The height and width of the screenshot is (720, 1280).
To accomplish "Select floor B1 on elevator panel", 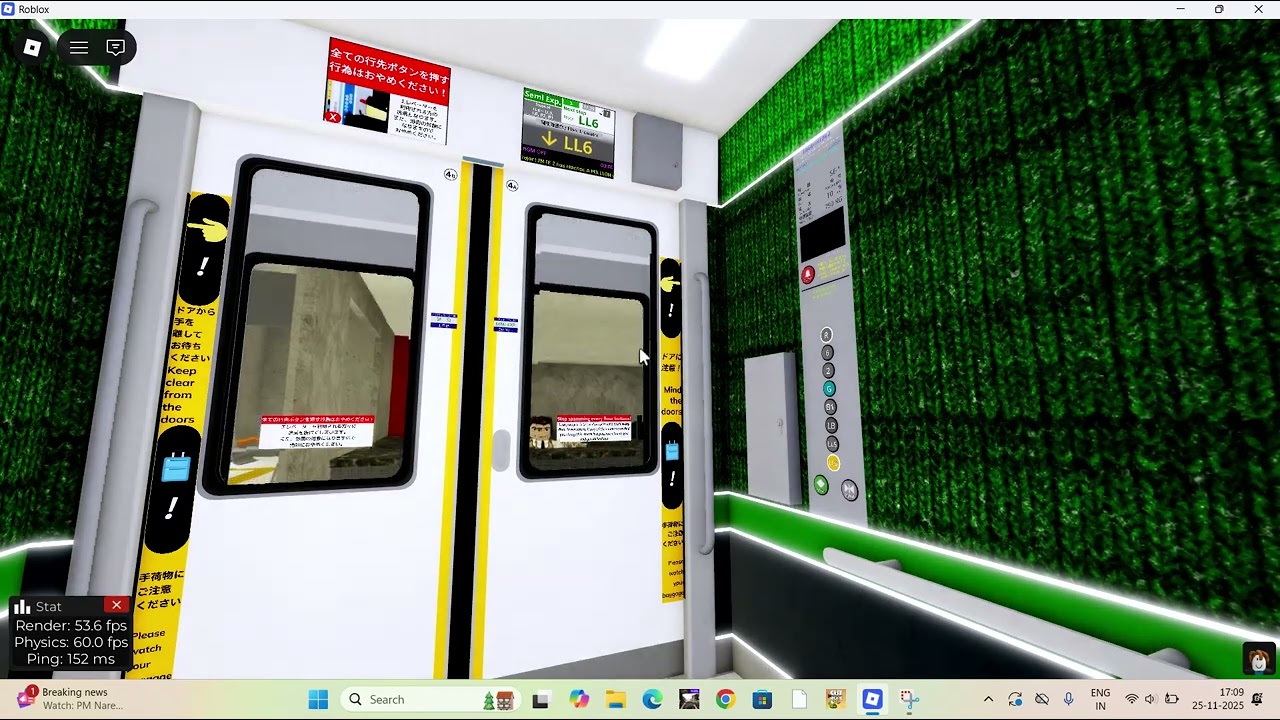I will (830, 407).
